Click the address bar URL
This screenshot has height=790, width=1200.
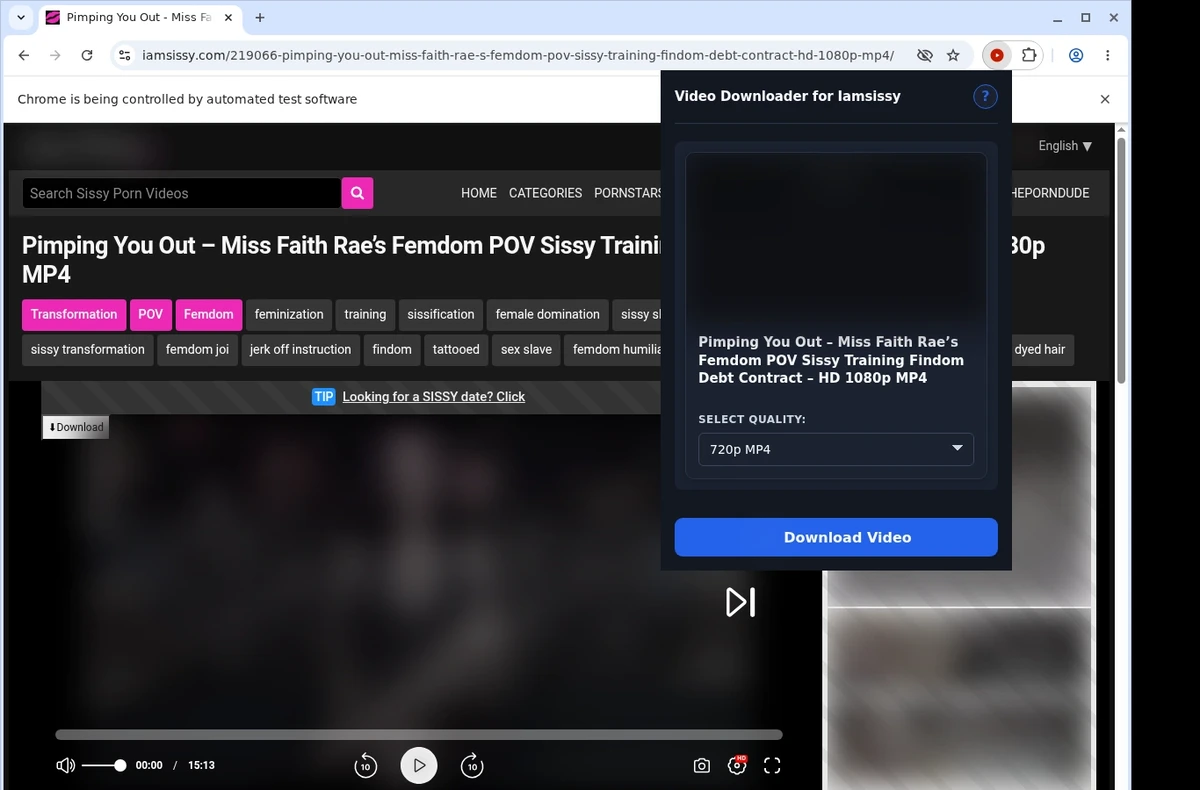click(x=518, y=56)
